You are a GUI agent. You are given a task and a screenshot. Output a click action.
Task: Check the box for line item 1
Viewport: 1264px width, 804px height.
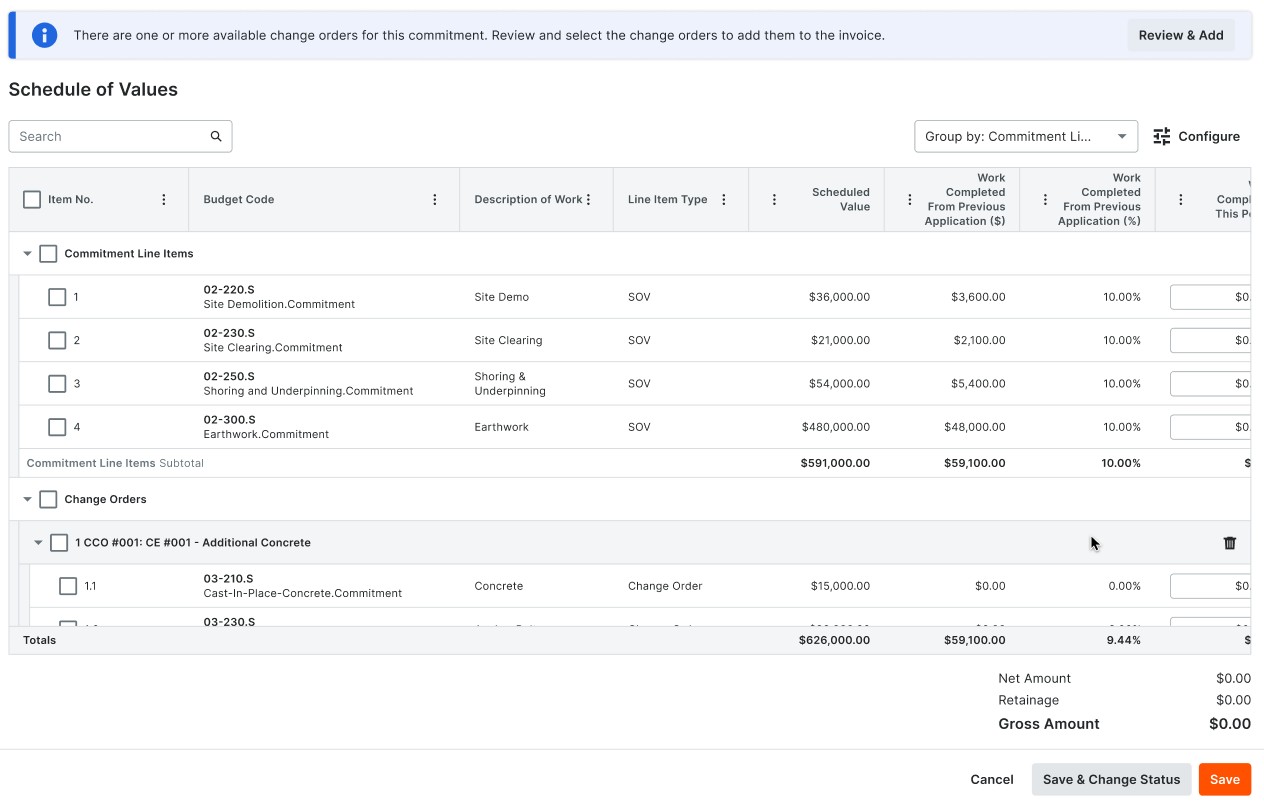coord(57,297)
